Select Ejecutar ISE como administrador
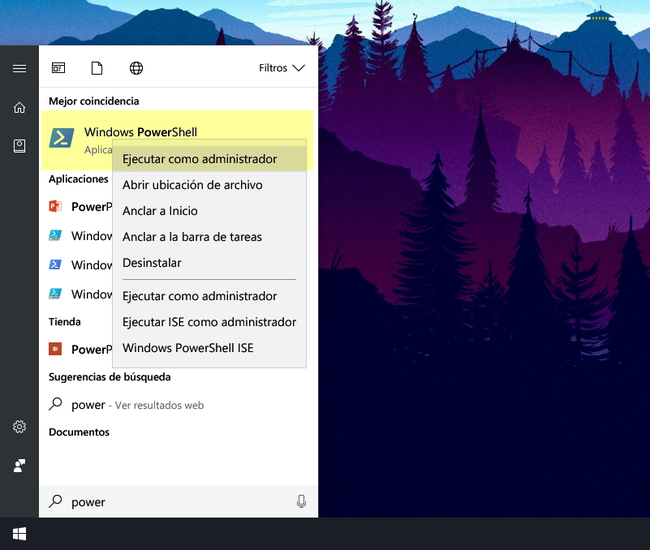 pyautogui.click(x=209, y=322)
